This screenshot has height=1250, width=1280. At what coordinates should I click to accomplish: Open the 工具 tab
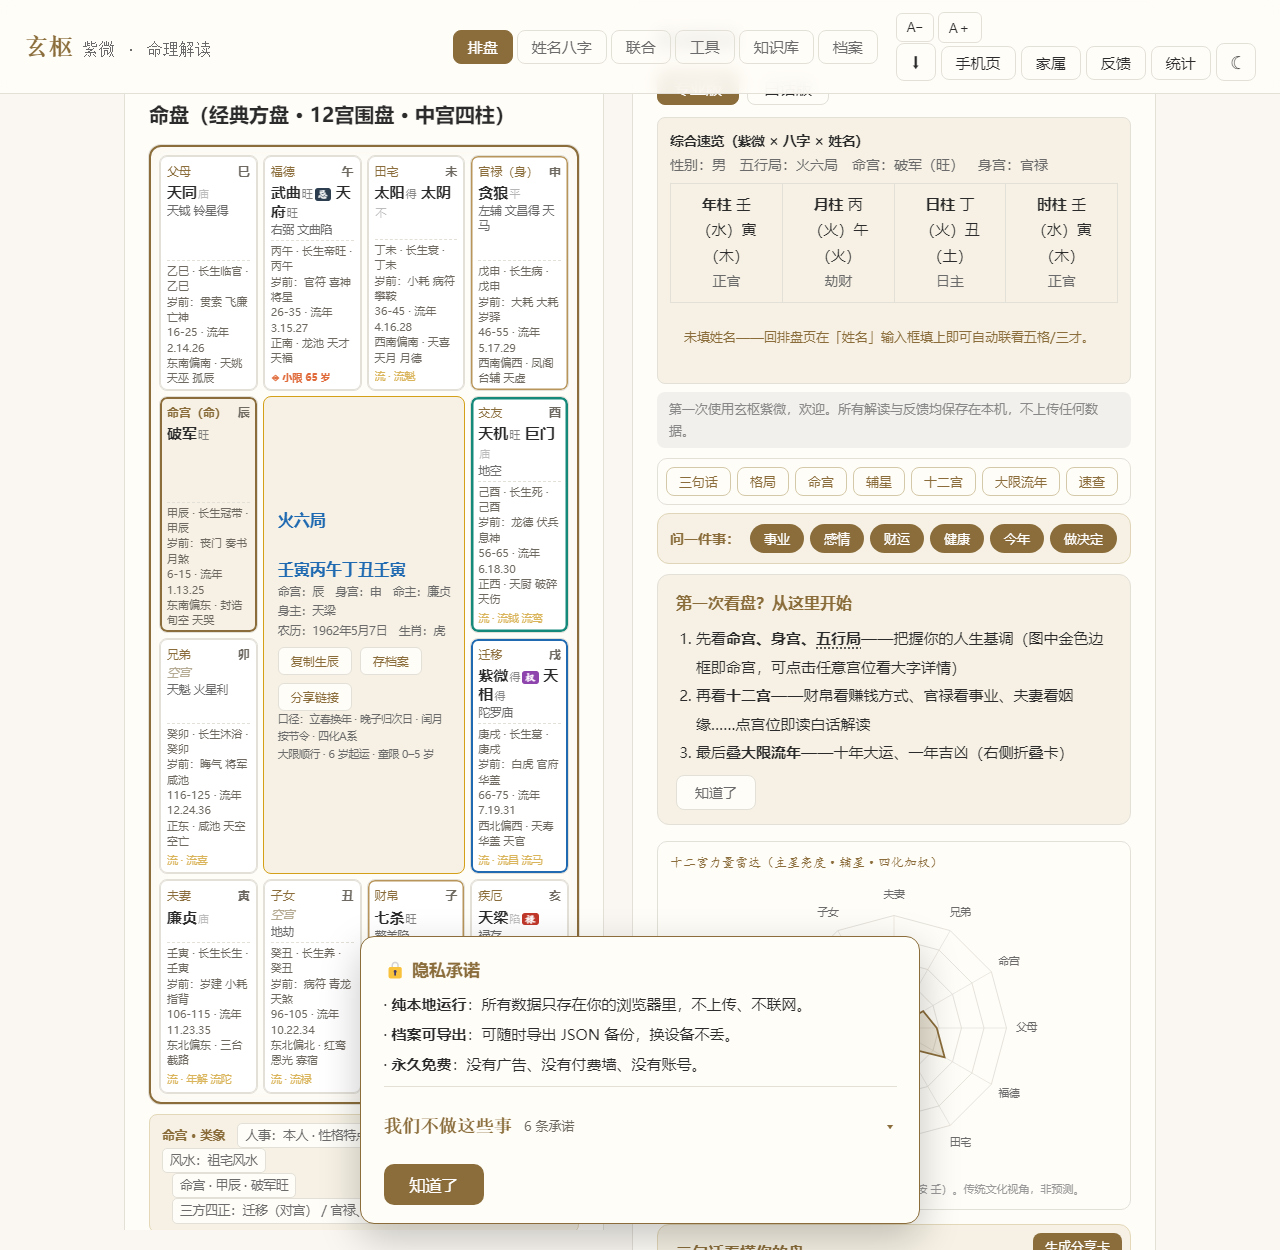tap(705, 47)
